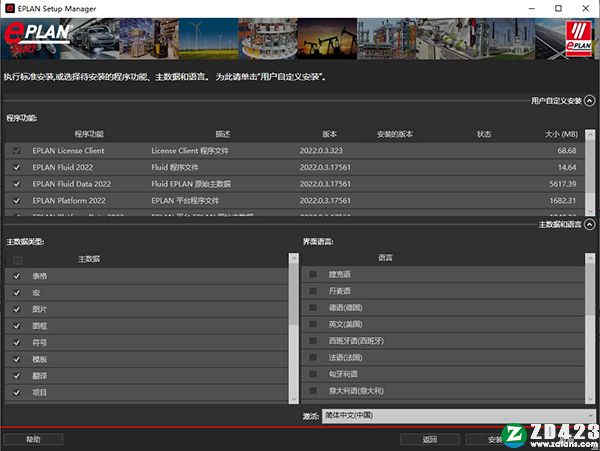The image size is (600, 451).
Task: Click the 主数据 column header label
Action: (89, 259)
